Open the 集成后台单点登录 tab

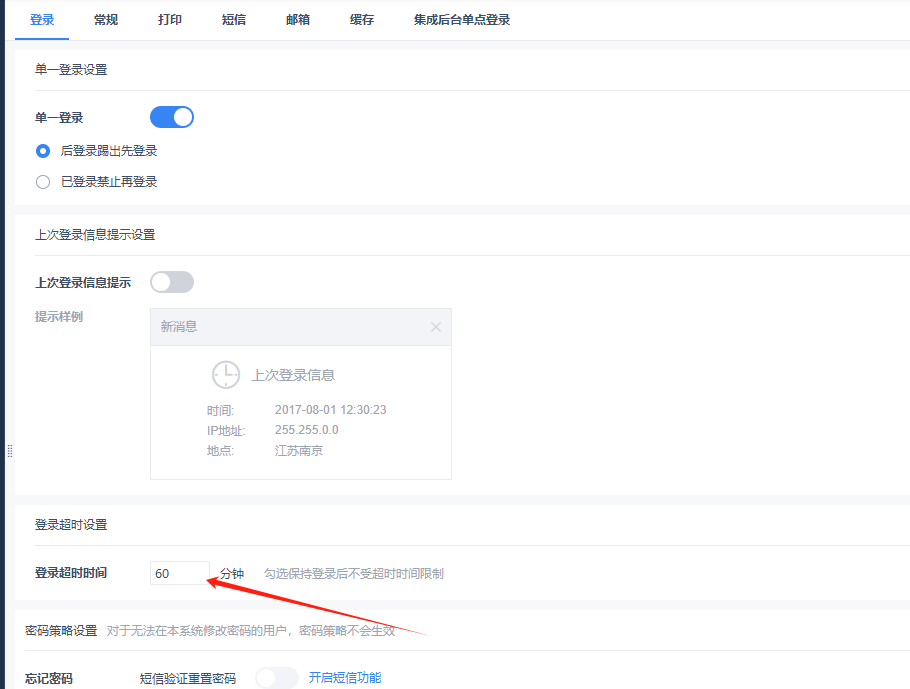coord(462,20)
